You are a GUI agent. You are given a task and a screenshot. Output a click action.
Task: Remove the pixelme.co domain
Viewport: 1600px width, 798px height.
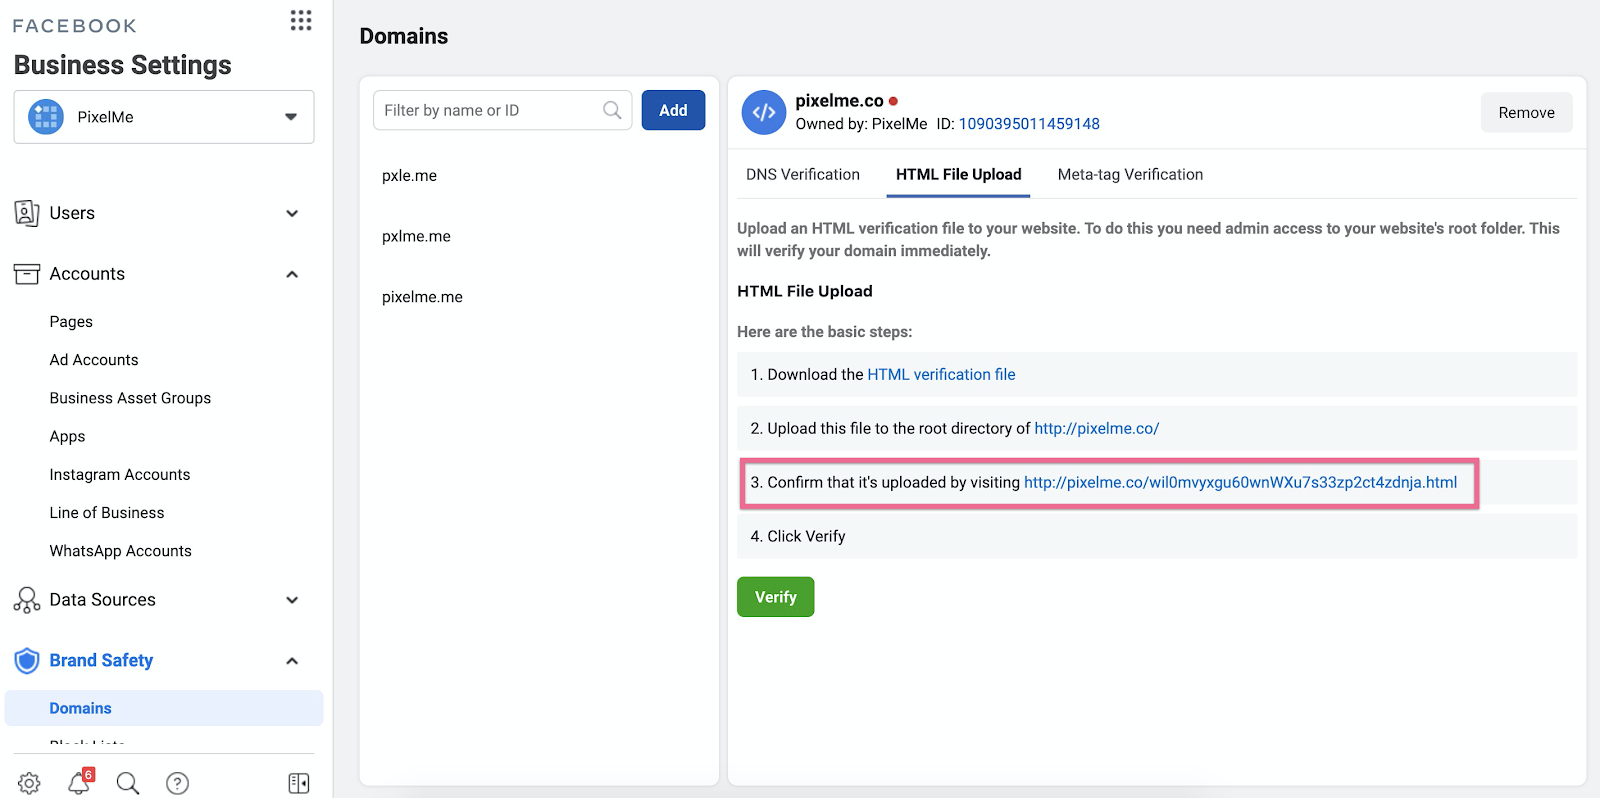tap(1526, 113)
